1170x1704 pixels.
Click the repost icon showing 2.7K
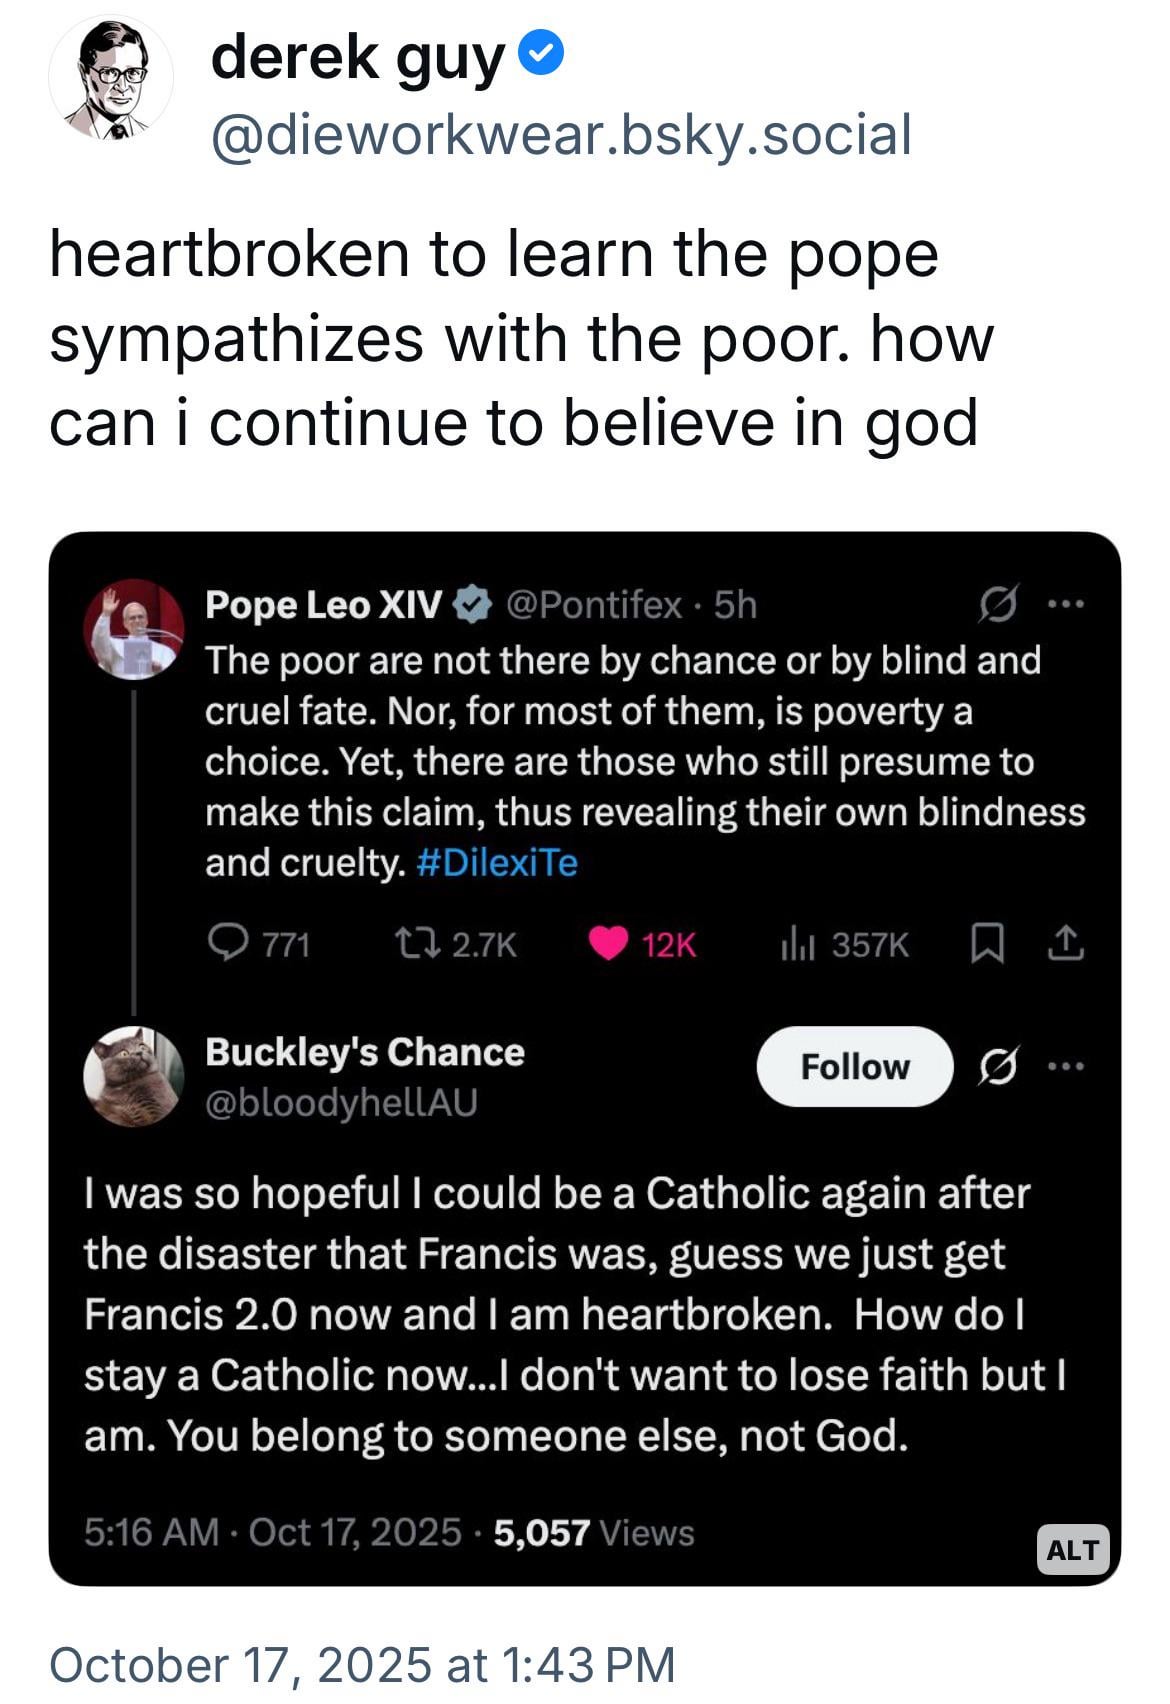click(x=410, y=943)
